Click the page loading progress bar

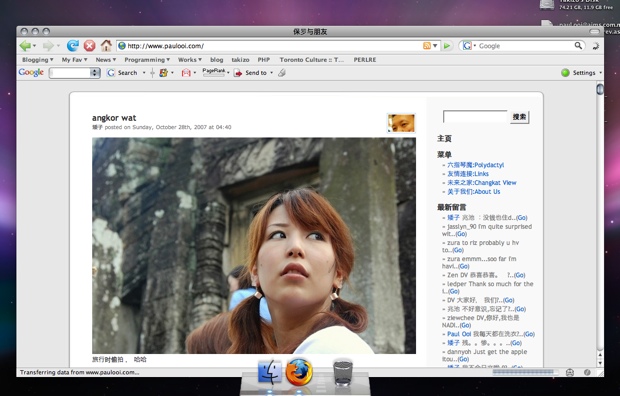point(525,372)
